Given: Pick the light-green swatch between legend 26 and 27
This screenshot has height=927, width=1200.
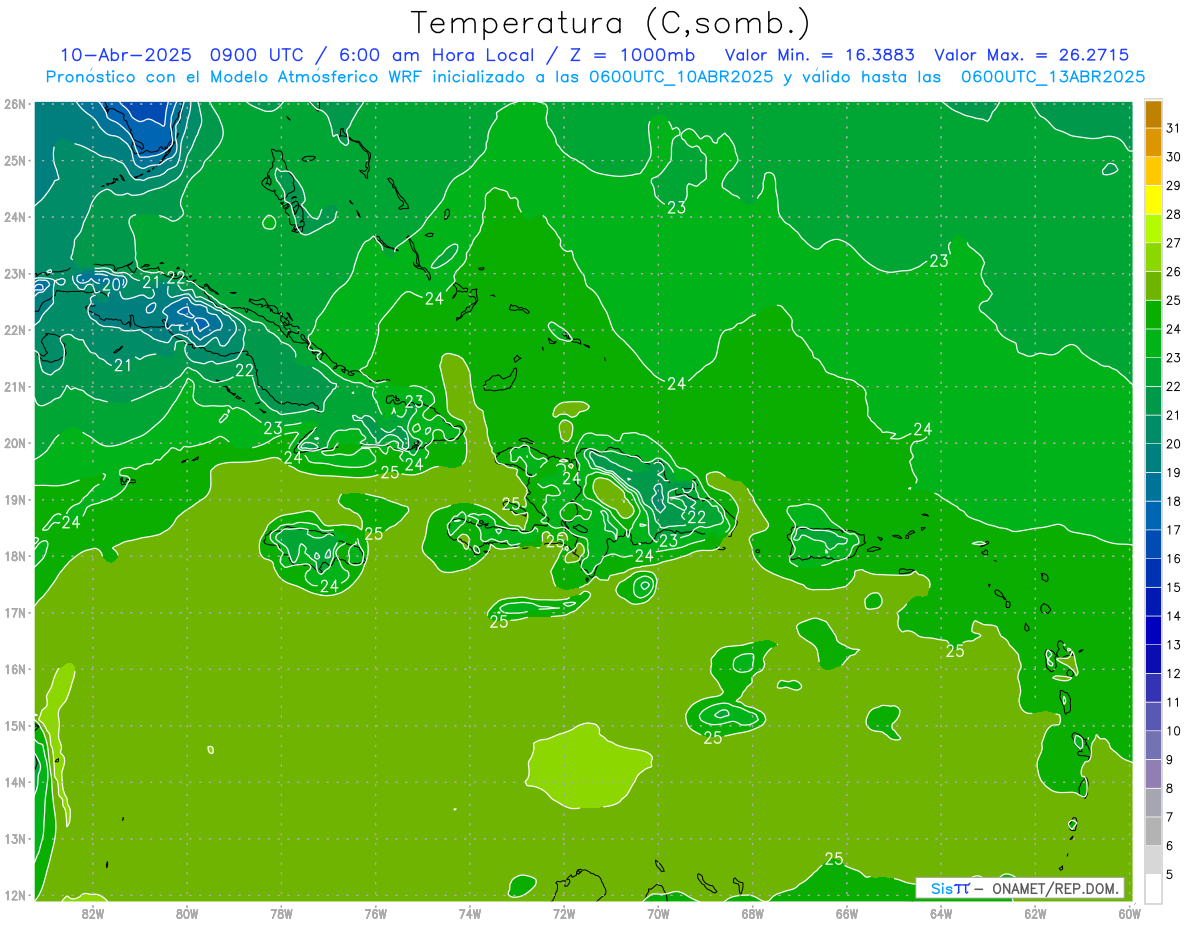Looking at the screenshot, I should point(1153,257).
